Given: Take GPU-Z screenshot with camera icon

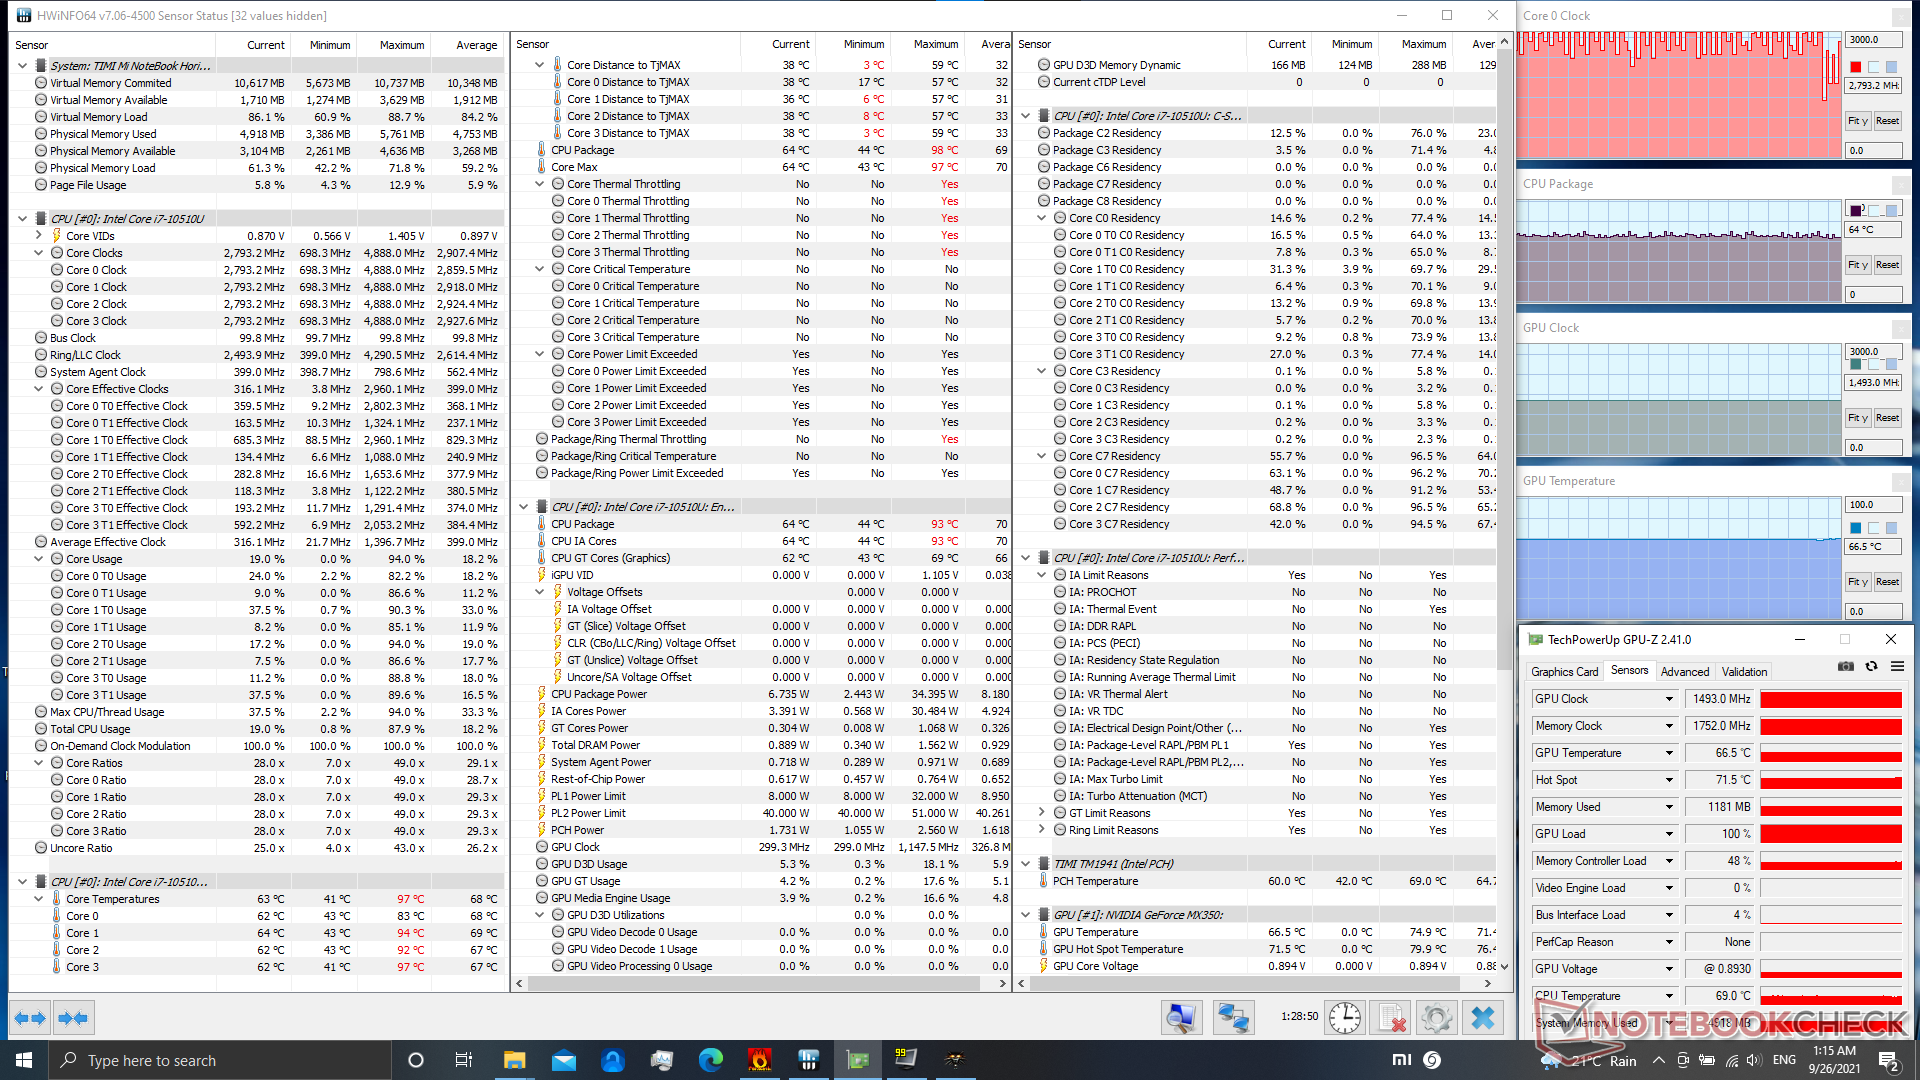Looking at the screenshot, I should pyautogui.click(x=1846, y=667).
